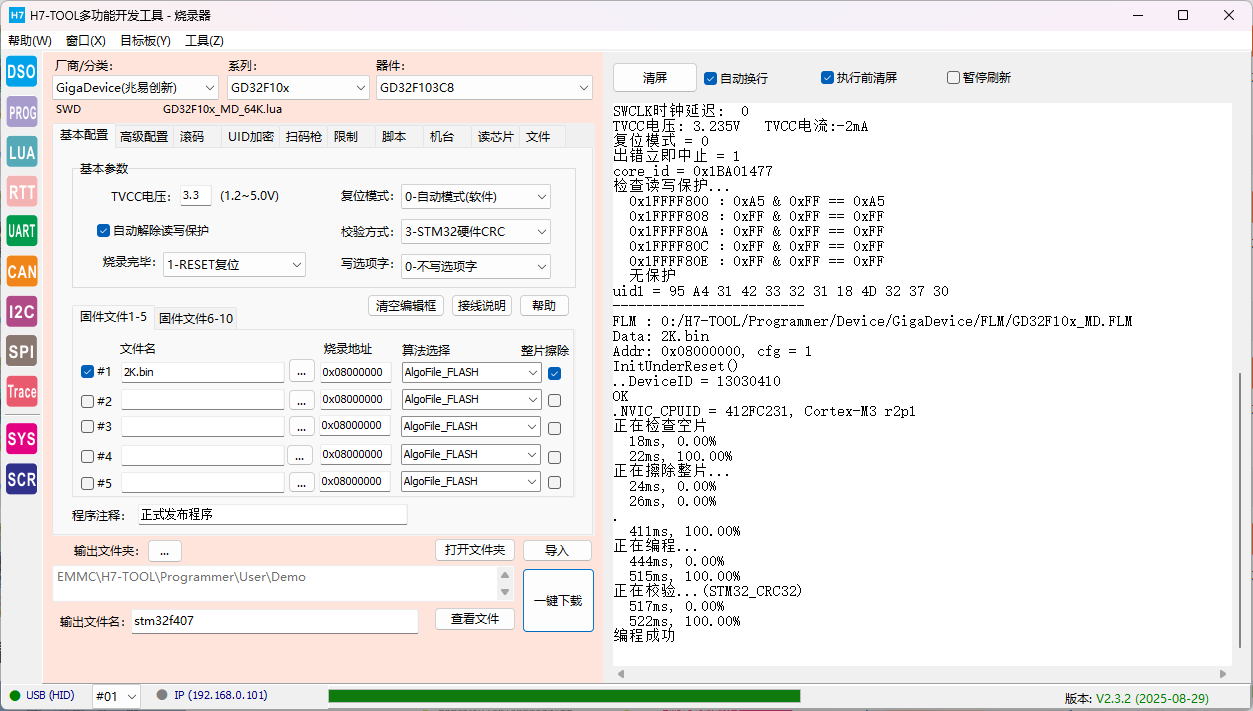The image size is (1253, 711).
Task: Click the green programming progress bar
Action: (x=564, y=696)
